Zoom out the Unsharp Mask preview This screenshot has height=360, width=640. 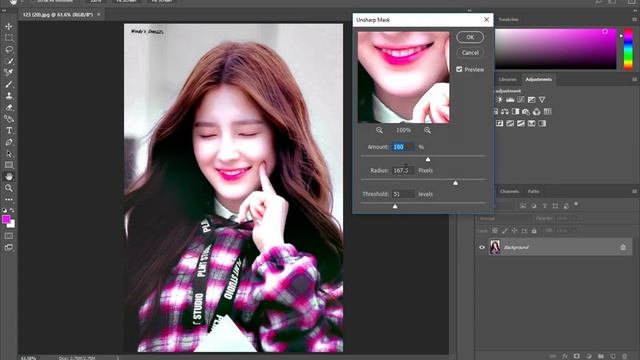[380, 130]
